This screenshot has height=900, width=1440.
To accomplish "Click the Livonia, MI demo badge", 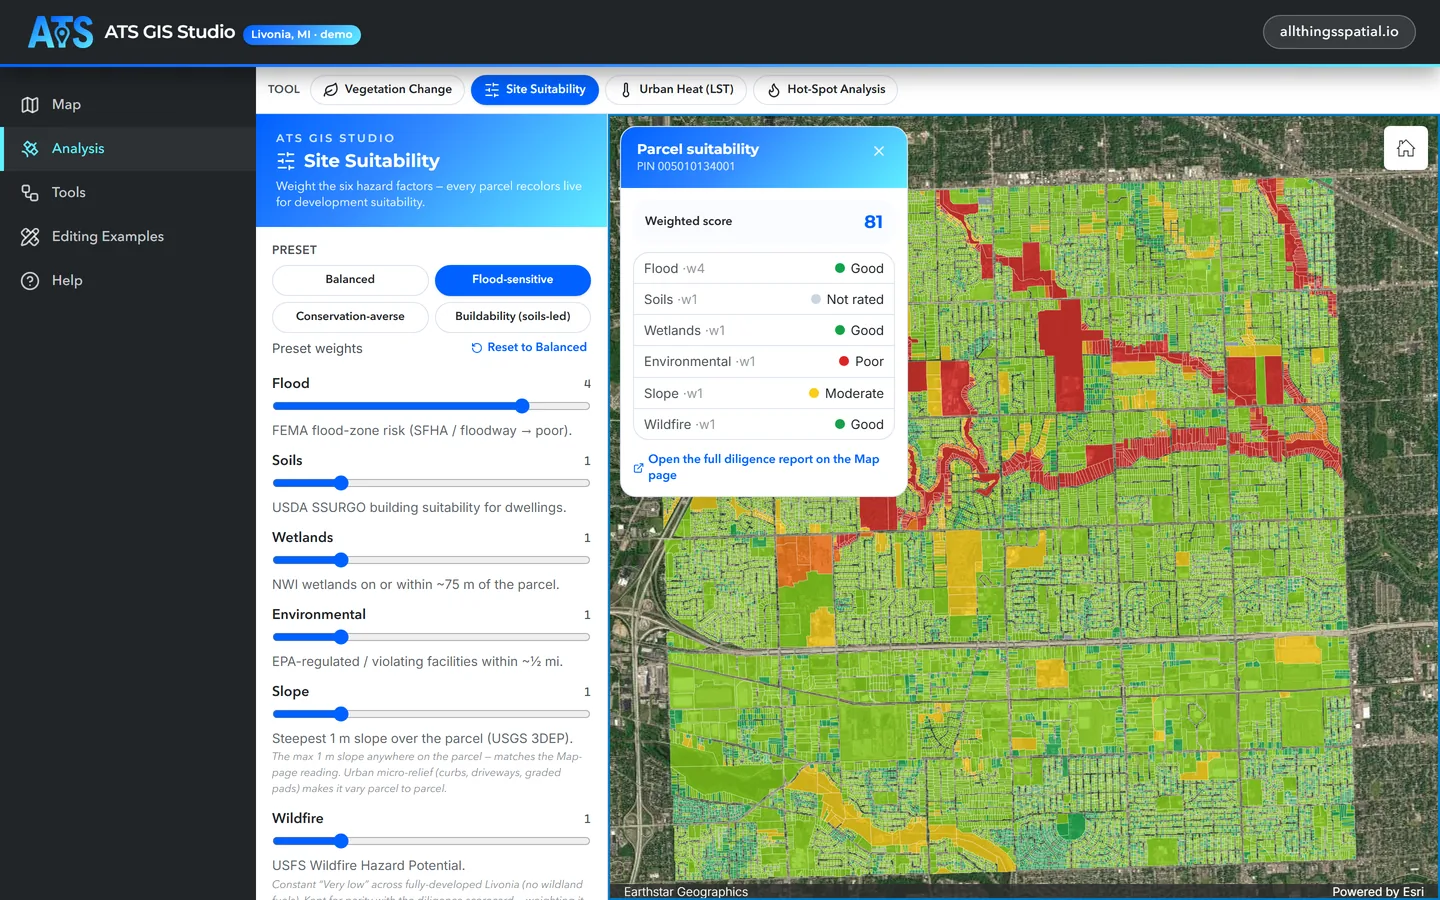I will 302,35.
